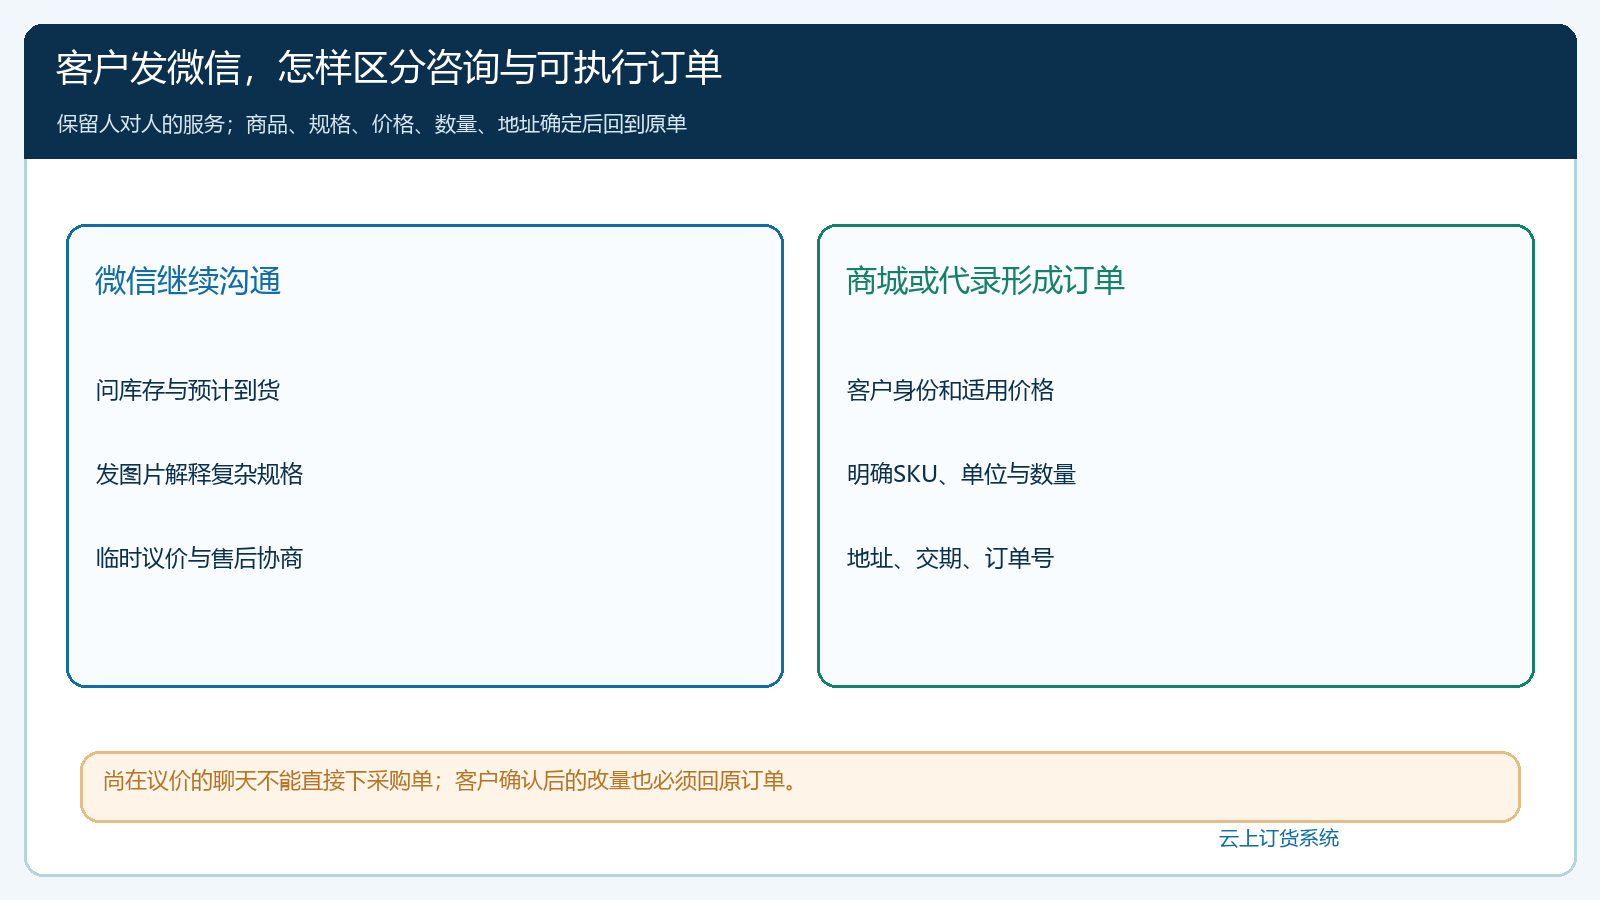Select the line 发图片解释复杂规格
Image resolution: width=1600 pixels, height=900 pixels.
pyautogui.click(x=199, y=474)
